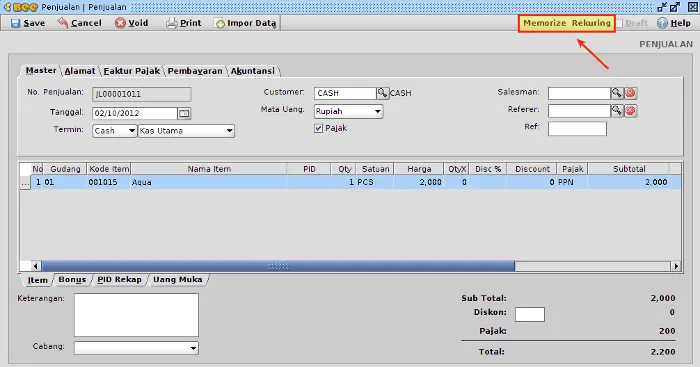Click the row ellipsis button
Screen dimensions: 700x367
click(x=25, y=183)
